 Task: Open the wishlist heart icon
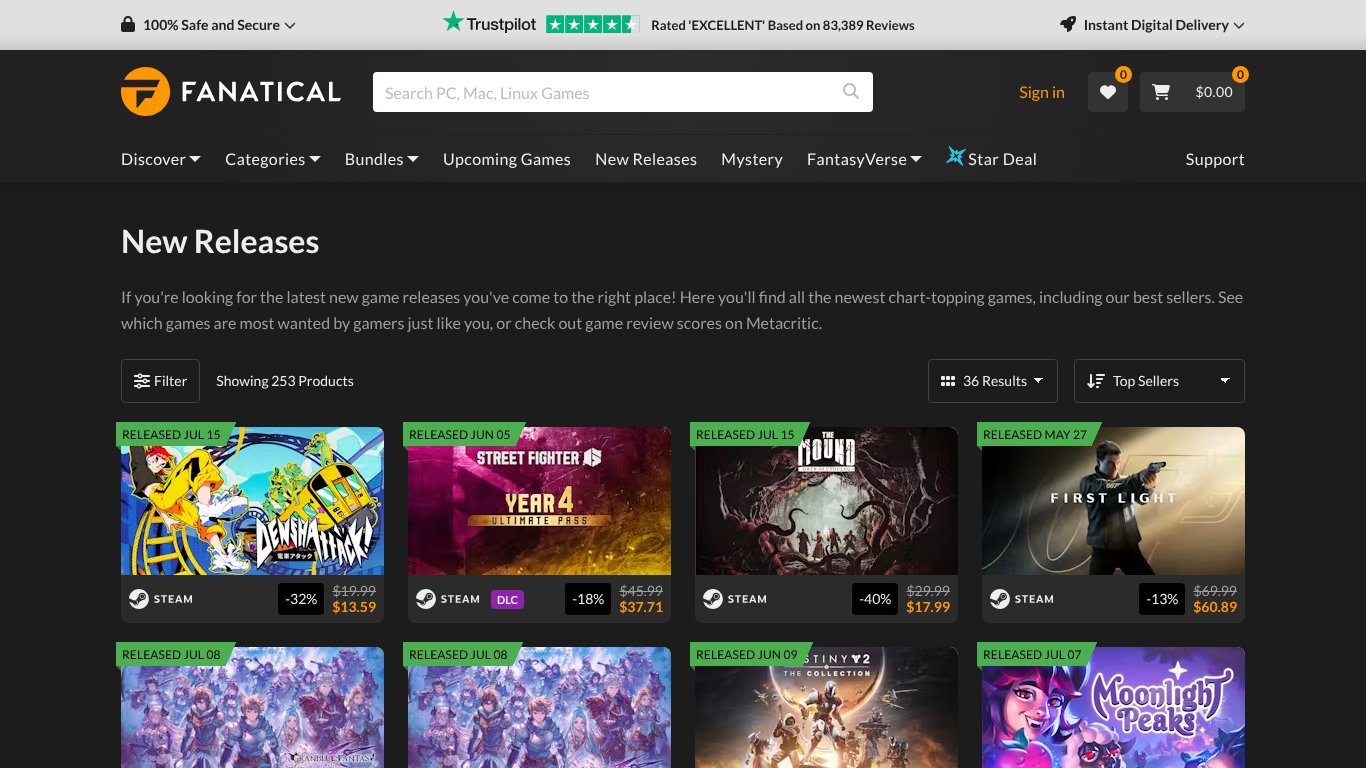pyautogui.click(x=1108, y=92)
